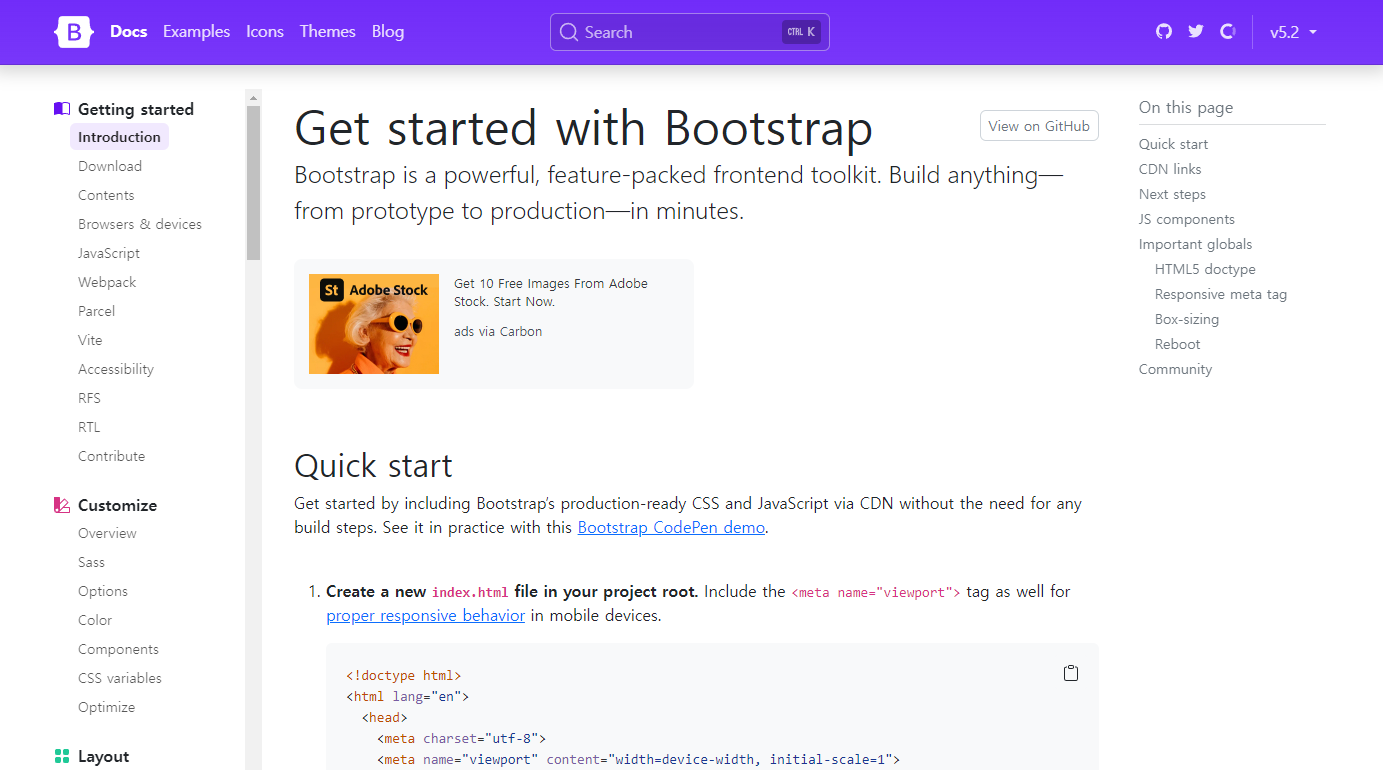The width and height of the screenshot is (1383, 770).
Task: Click the Customize section icon
Action: 62,505
